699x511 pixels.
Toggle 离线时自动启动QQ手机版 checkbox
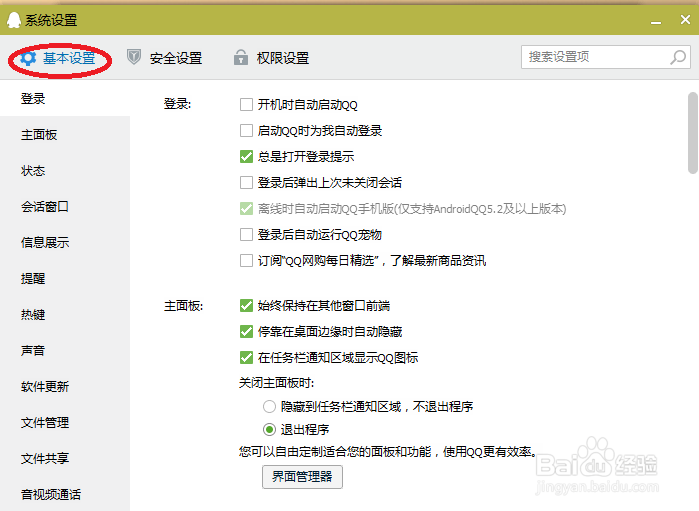pyautogui.click(x=247, y=209)
